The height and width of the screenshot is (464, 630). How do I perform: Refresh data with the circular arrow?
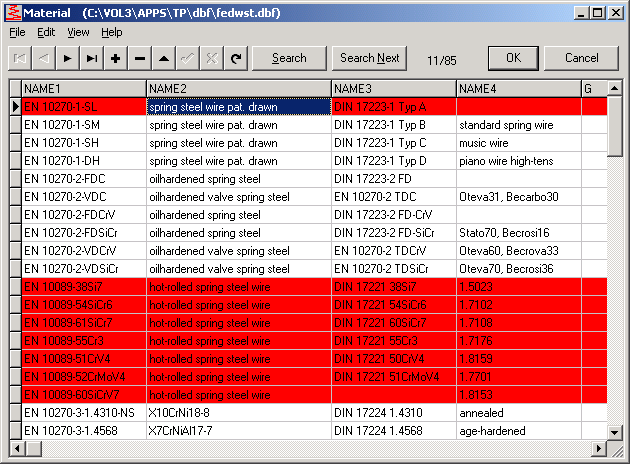click(236, 58)
